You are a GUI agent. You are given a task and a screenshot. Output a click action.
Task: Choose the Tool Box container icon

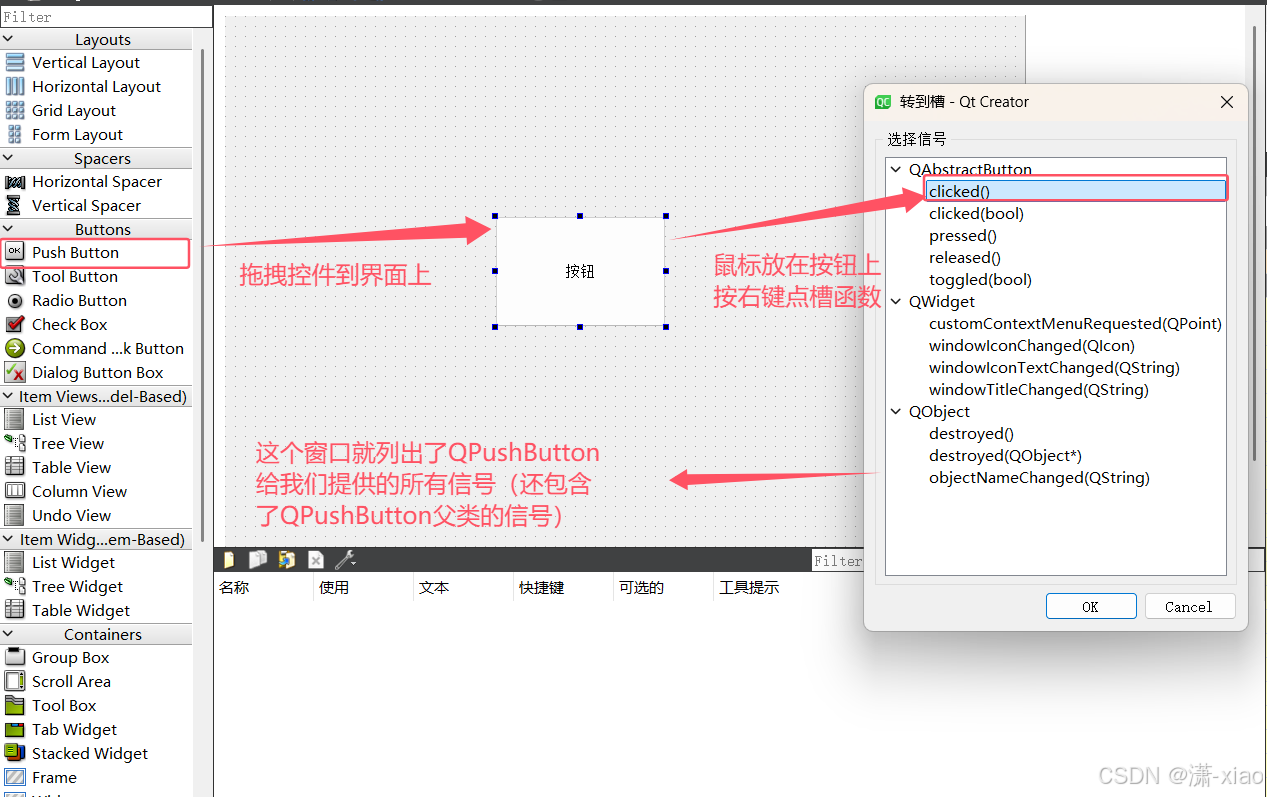click(x=15, y=705)
